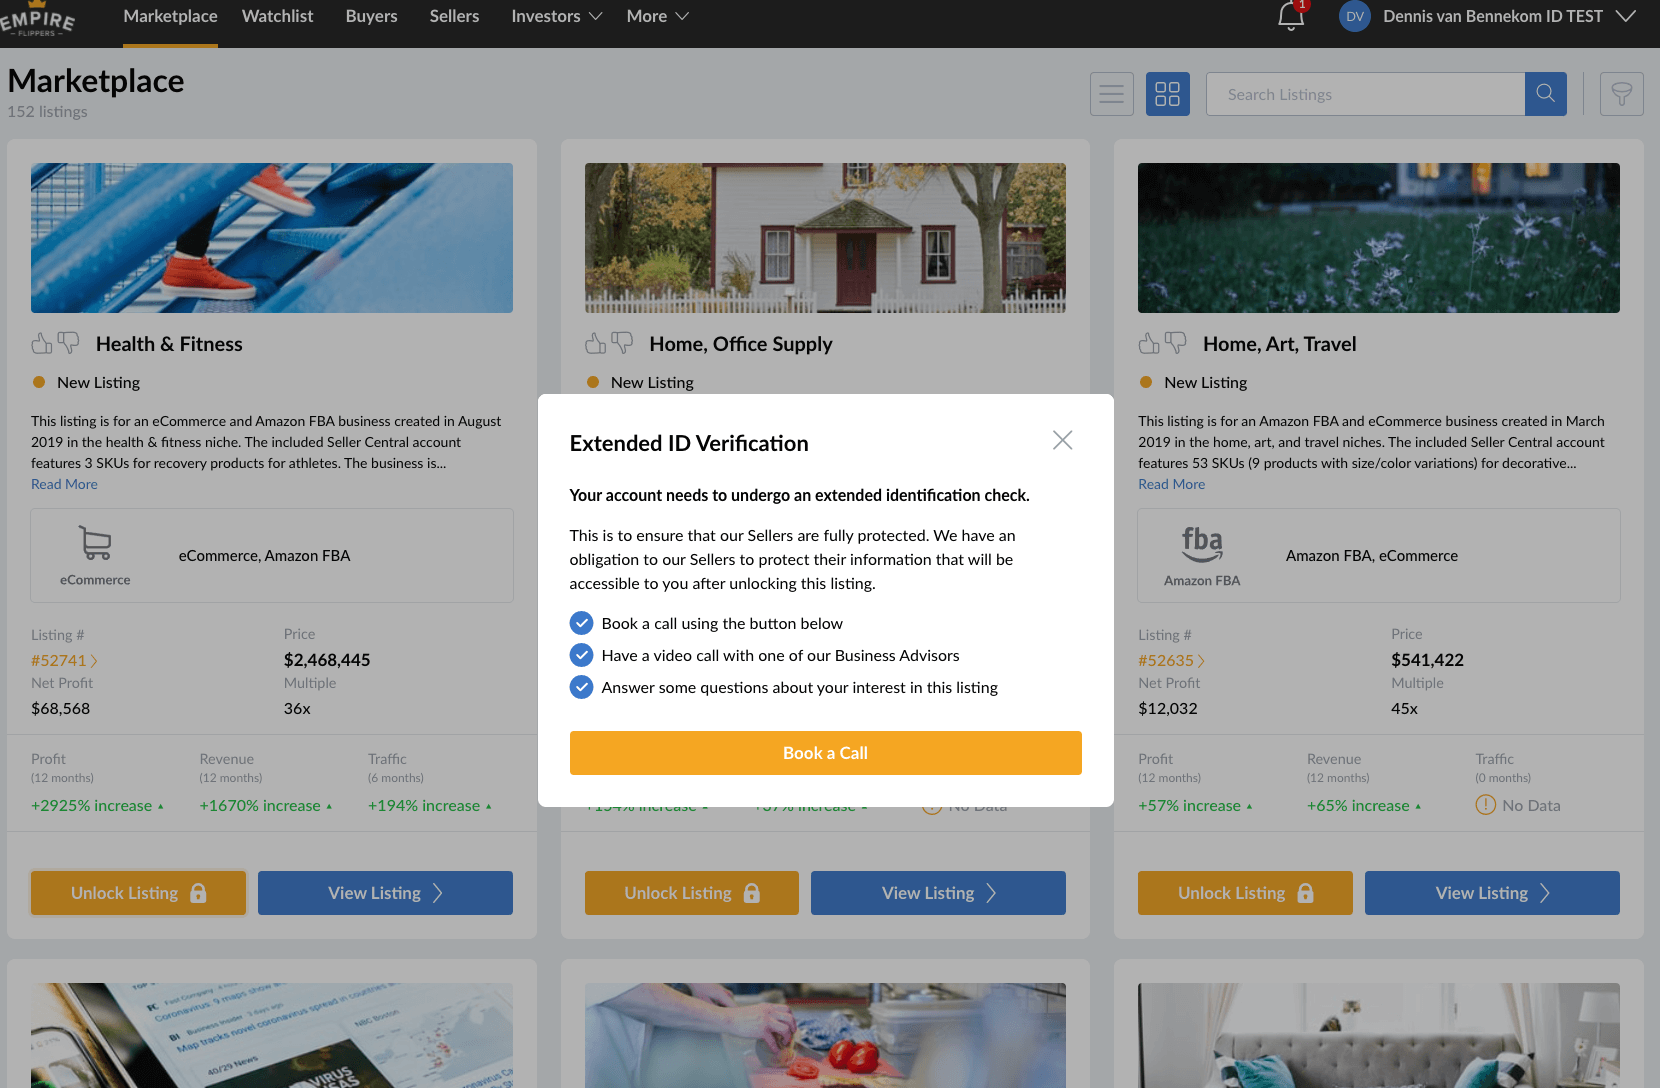Unlock the Home, Art, Travel listing
The height and width of the screenshot is (1088, 1660).
[x=1245, y=893]
